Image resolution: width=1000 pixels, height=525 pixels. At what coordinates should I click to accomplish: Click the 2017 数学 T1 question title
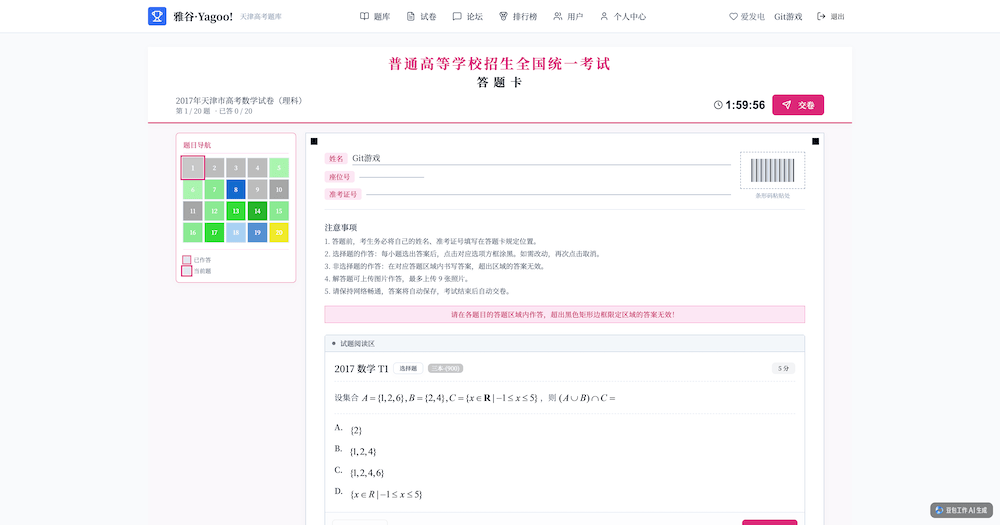pyautogui.click(x=361, y=369)
